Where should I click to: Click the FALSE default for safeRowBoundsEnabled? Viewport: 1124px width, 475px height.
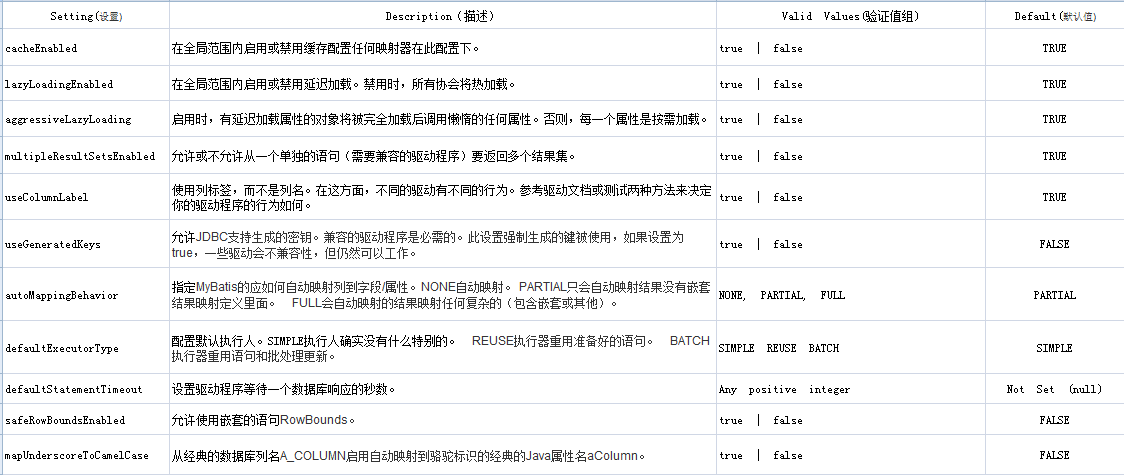pos(1054,421)
